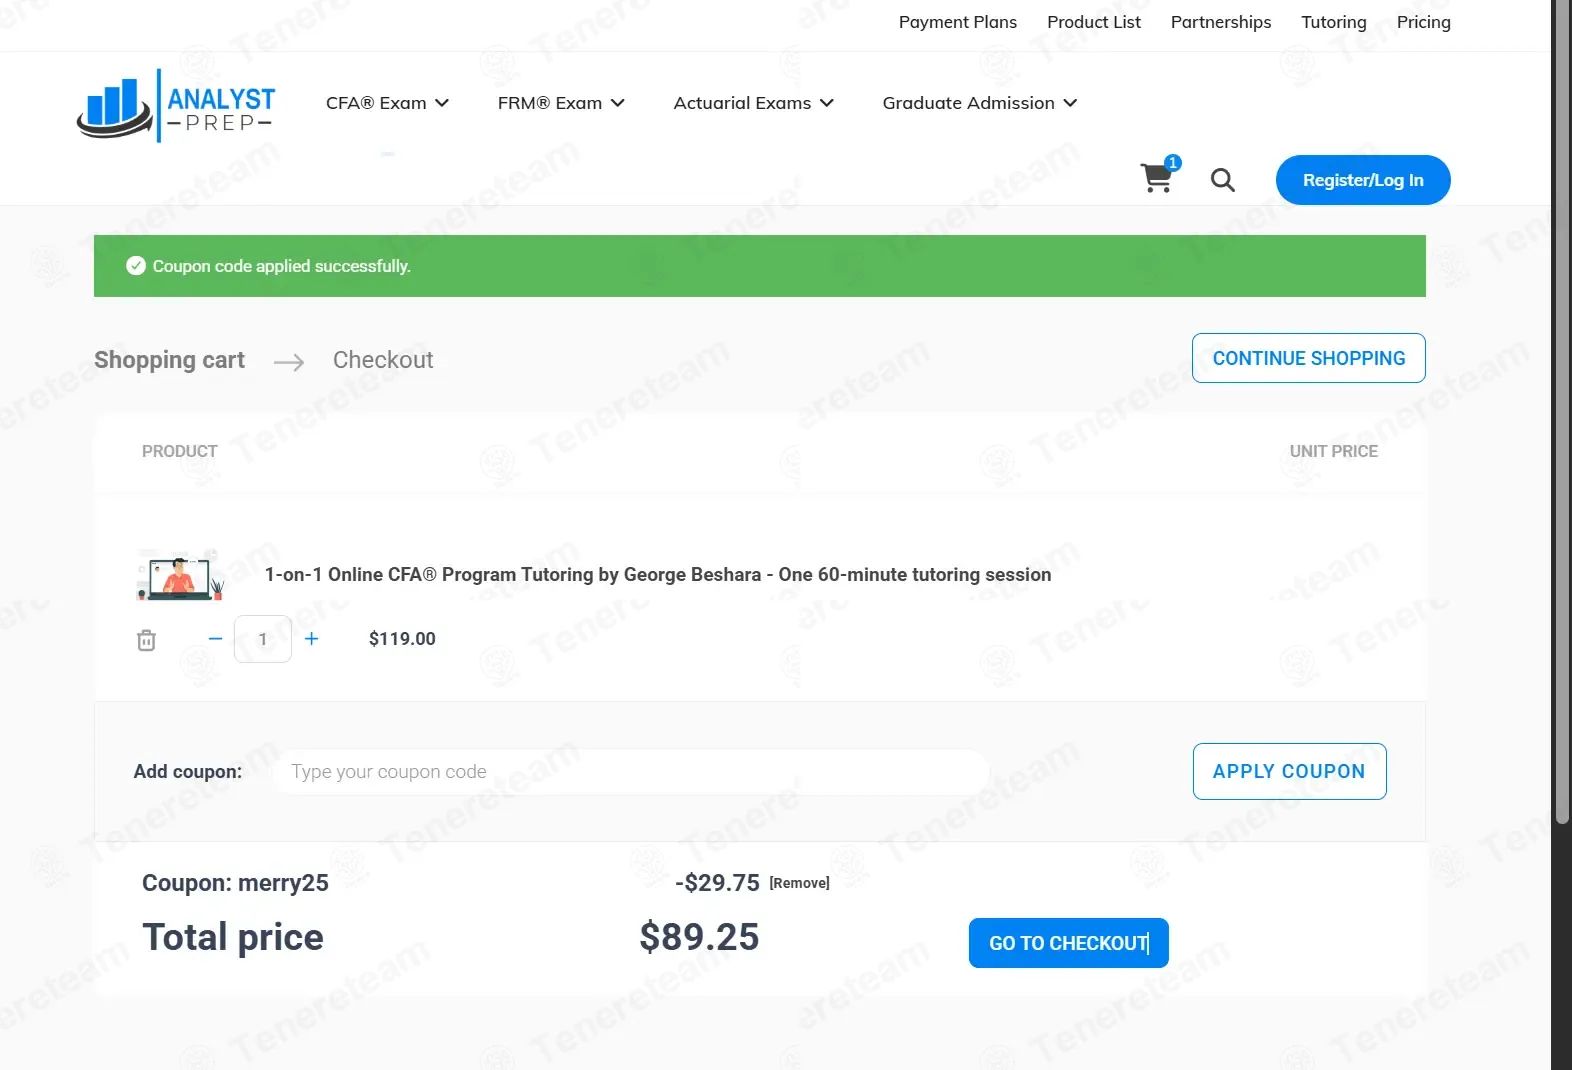Image resolution: width=1572 pixels, height=1070 pixels.
Task: Click the AnalystPrep logo
Action: (x=176, y=106)
